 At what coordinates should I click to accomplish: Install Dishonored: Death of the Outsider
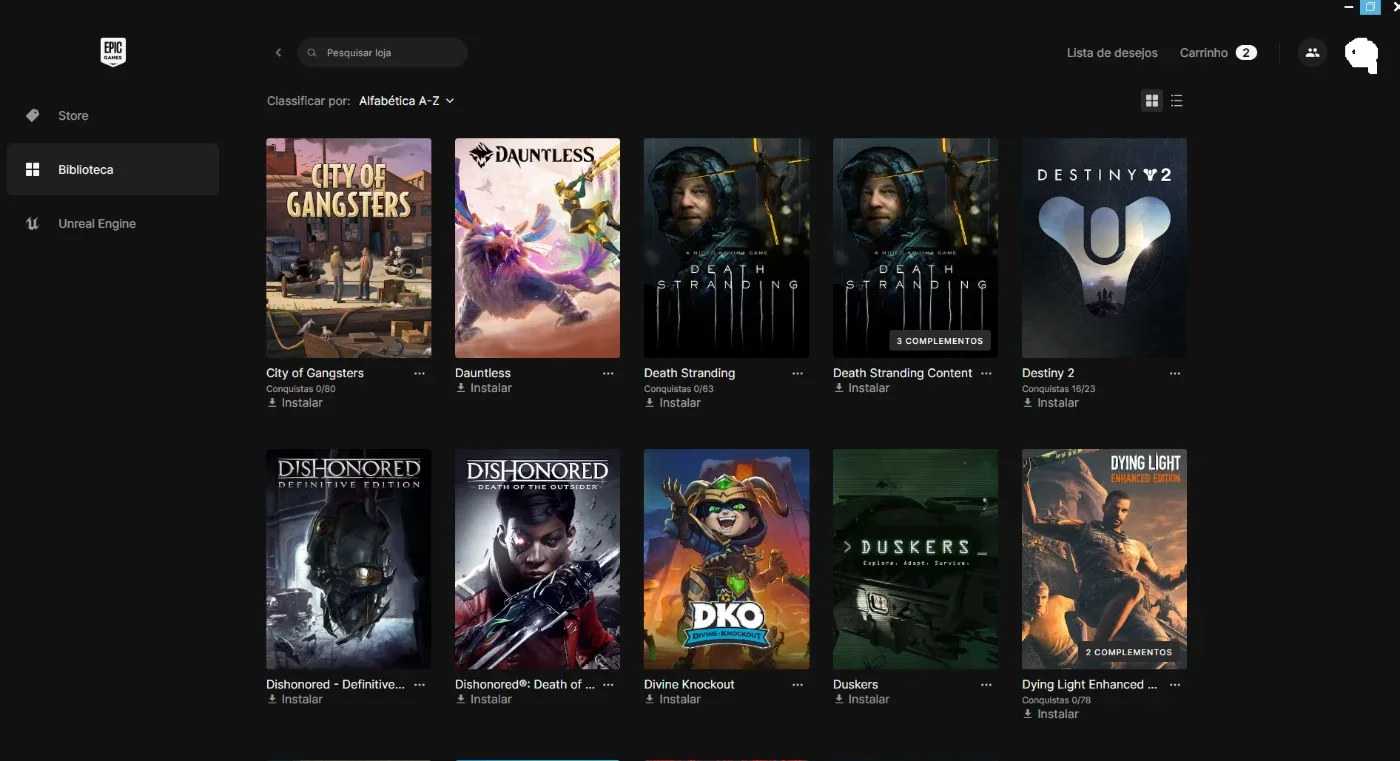484,700
